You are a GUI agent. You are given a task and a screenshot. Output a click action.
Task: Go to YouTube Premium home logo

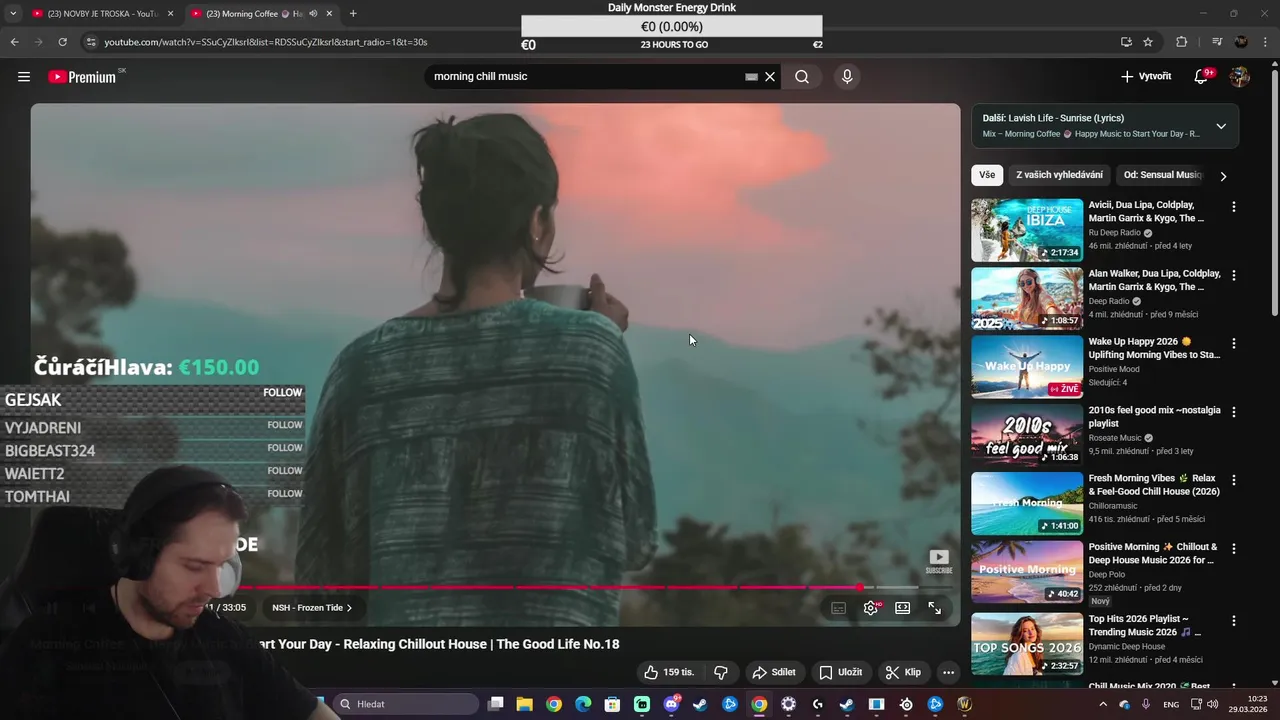pyautogui.click(x=82, y=77)
